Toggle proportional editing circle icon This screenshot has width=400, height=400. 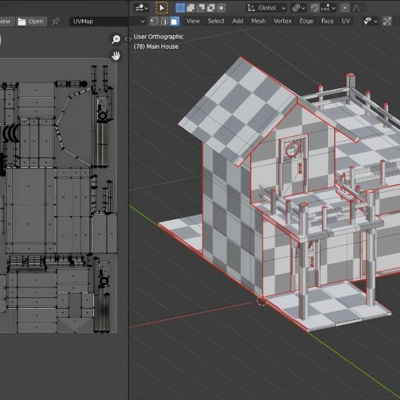click(345, 8)
